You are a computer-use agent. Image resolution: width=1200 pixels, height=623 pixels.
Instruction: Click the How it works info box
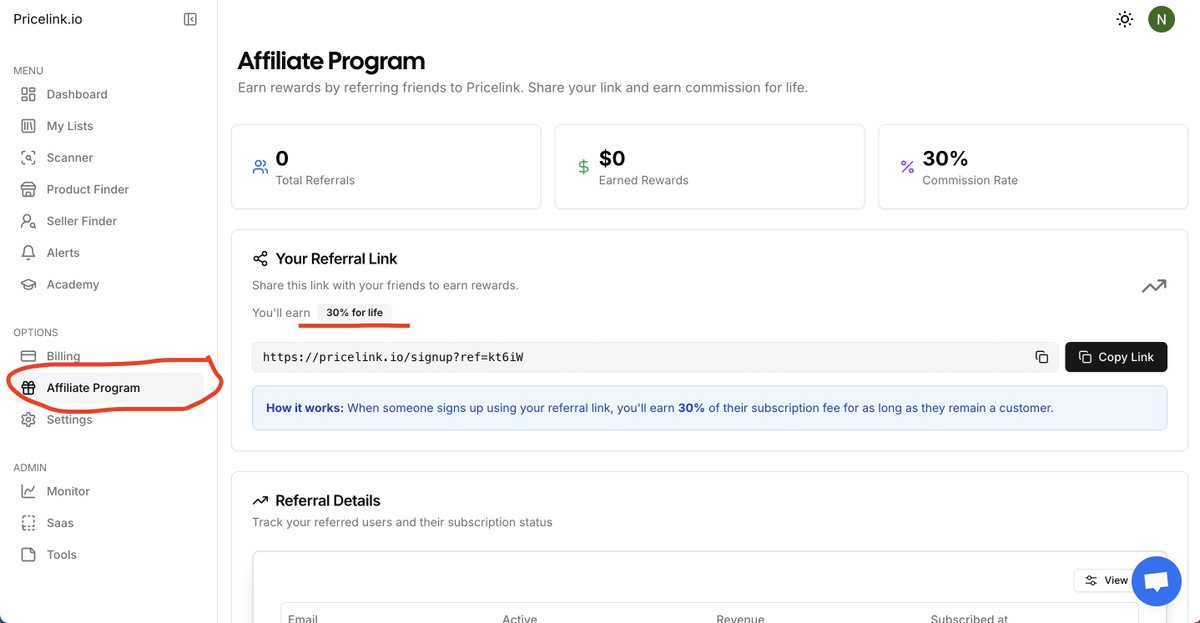click(709, 408)
